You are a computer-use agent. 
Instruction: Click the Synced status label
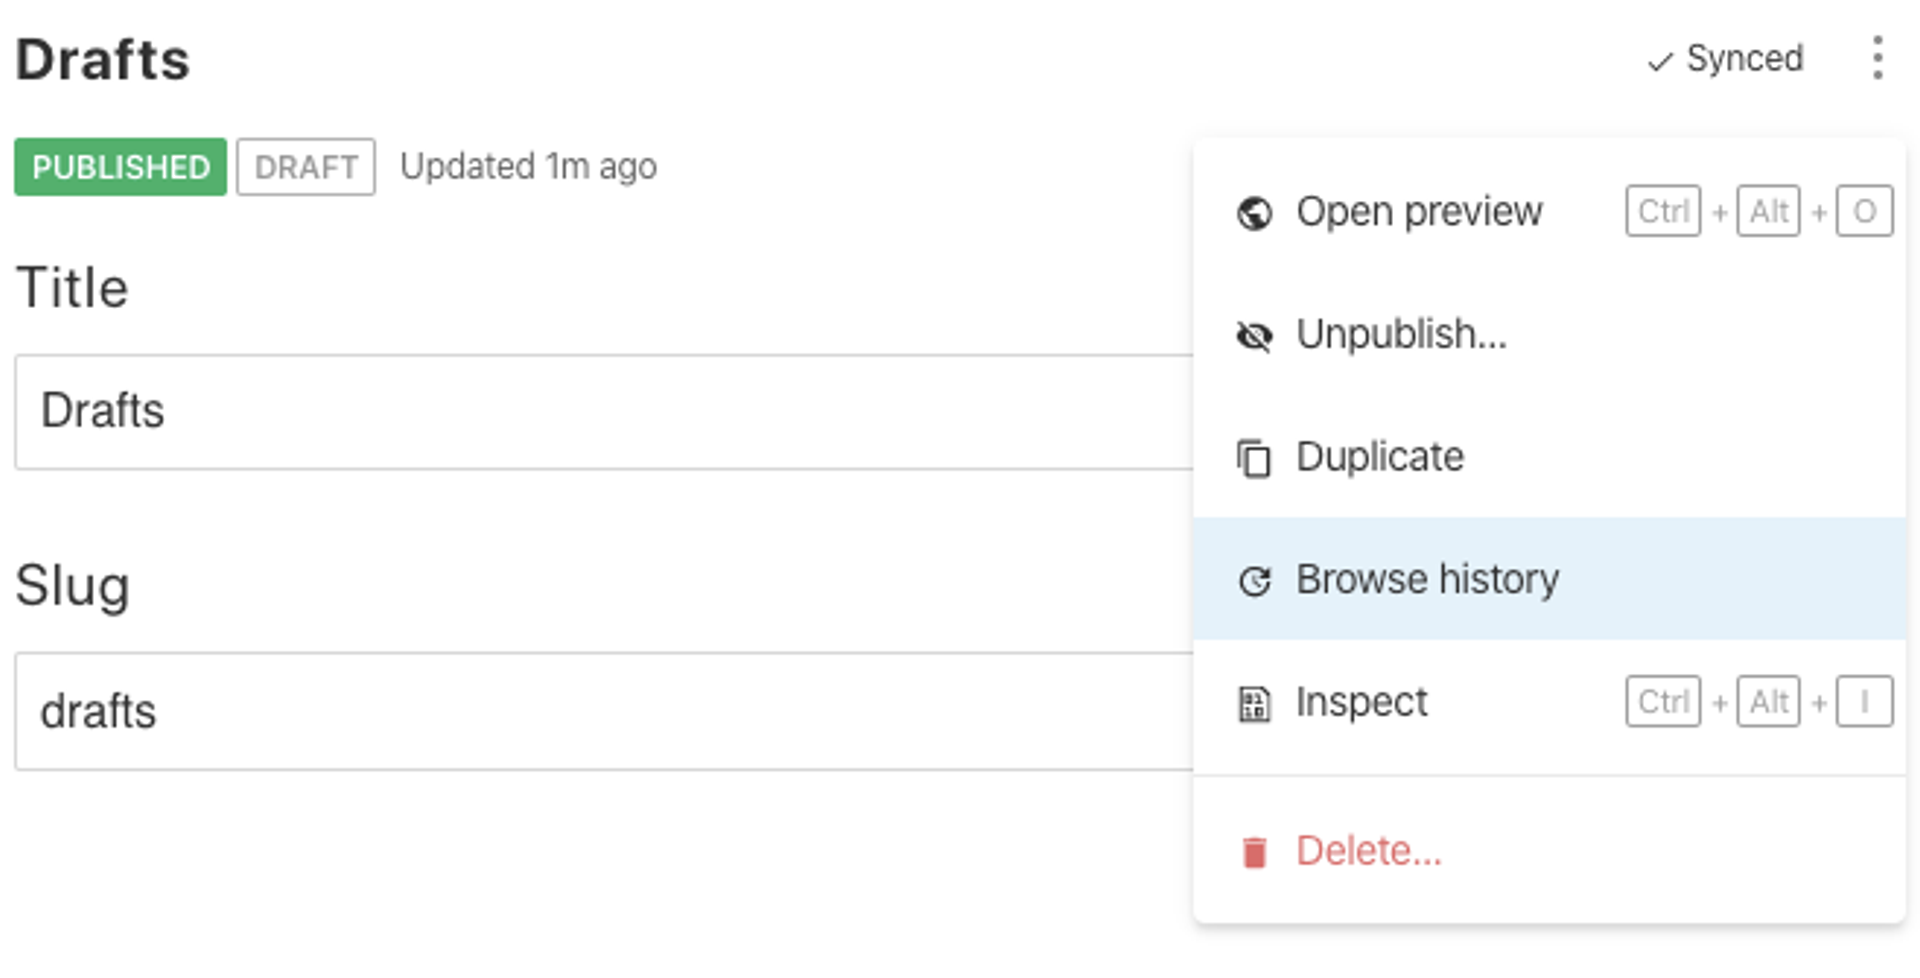tap(1744, 59)
